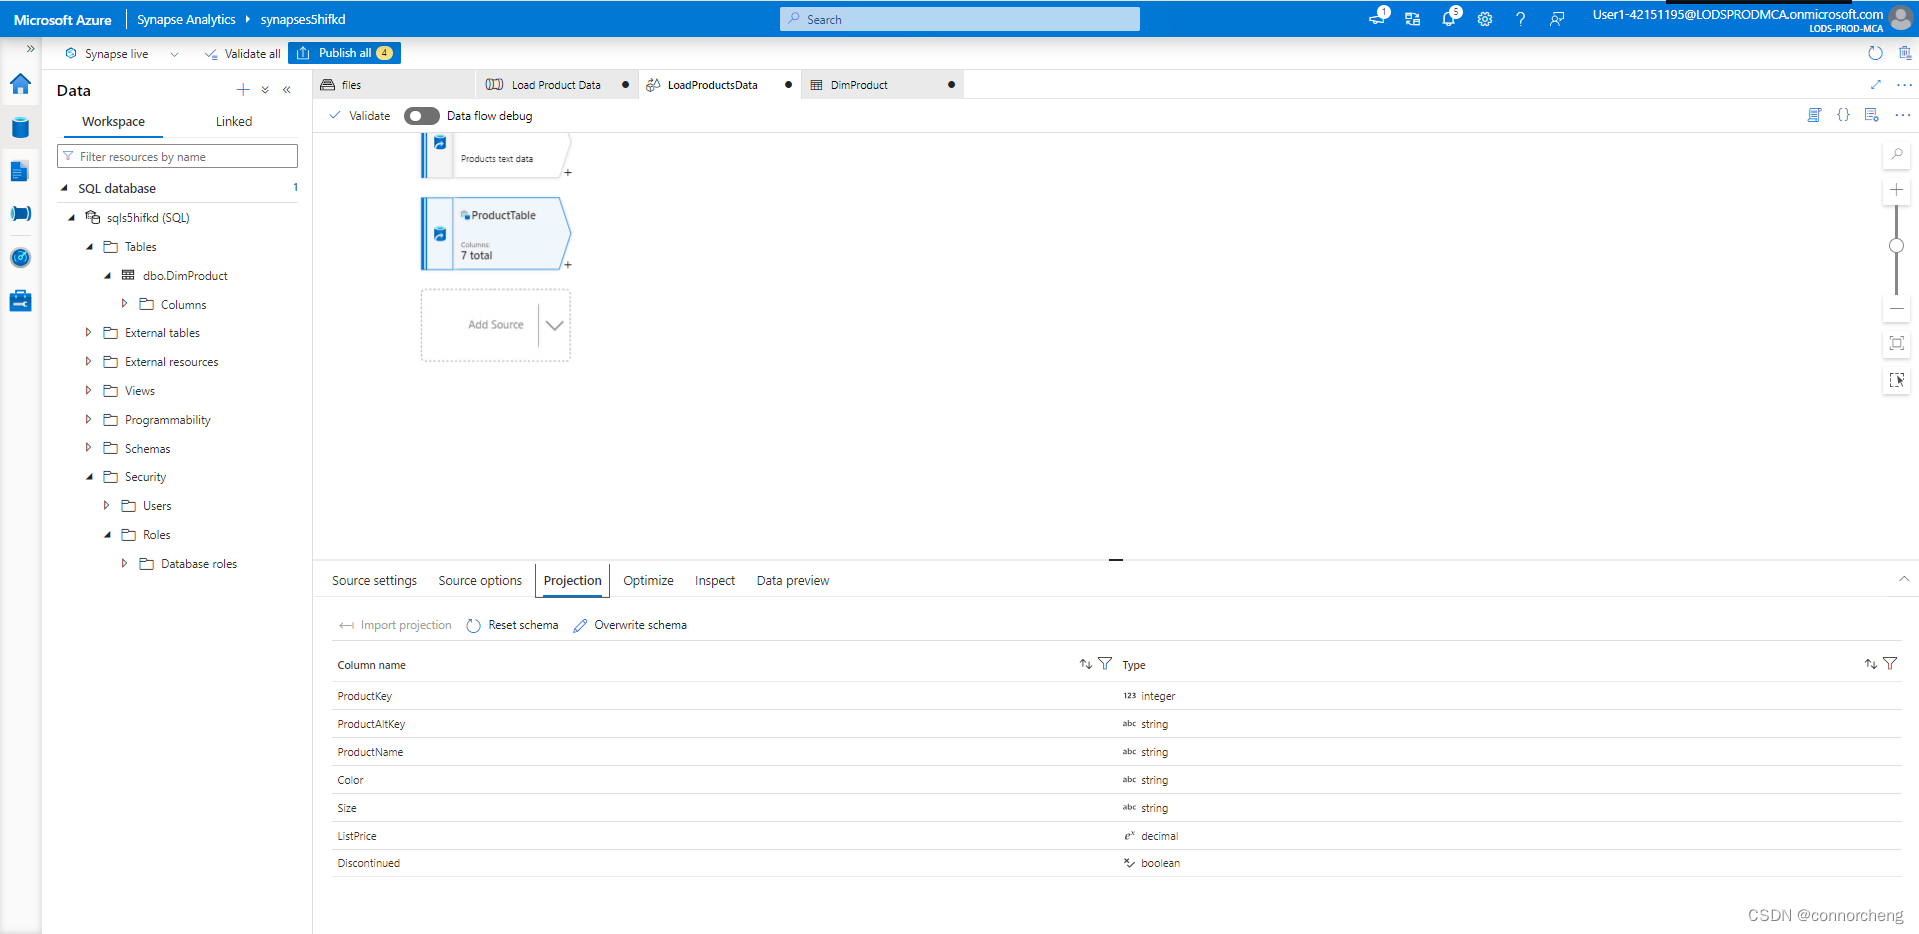Open the feedback icon

click(x=1557, y=19)
